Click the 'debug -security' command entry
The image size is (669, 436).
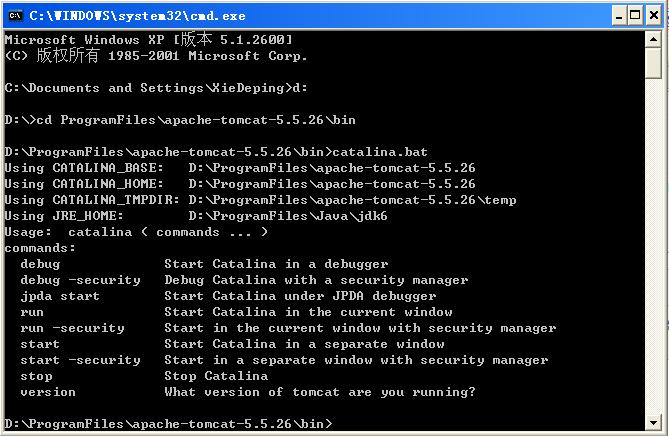pyautogui.click(x=80, y=280)
